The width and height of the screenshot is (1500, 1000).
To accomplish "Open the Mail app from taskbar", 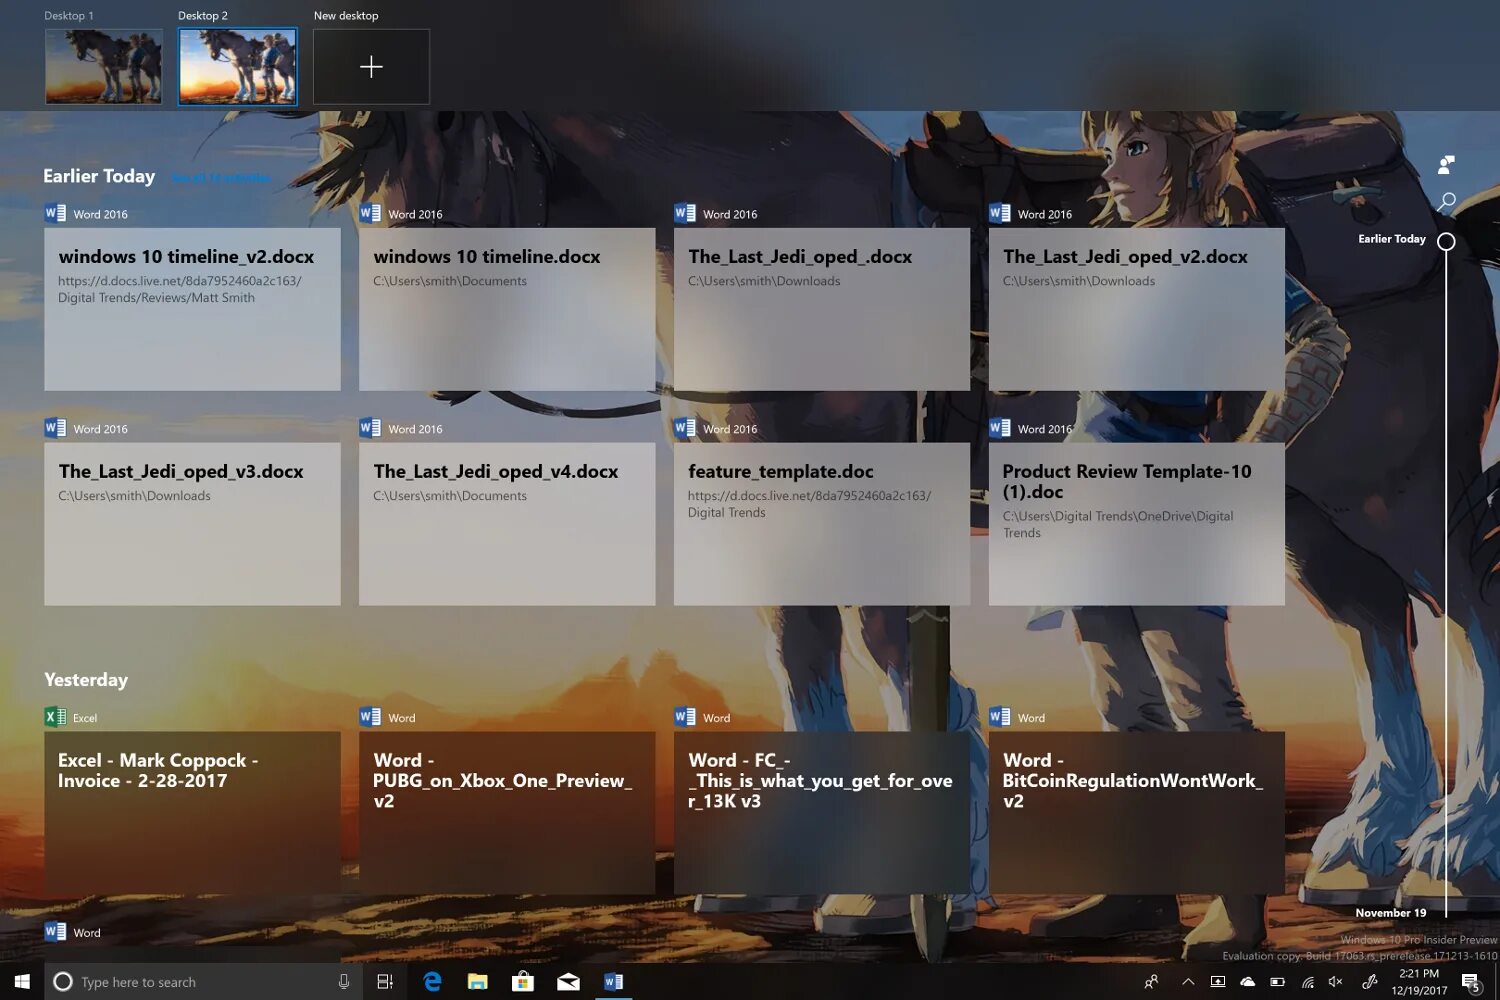I will click(x=568, y=982).
